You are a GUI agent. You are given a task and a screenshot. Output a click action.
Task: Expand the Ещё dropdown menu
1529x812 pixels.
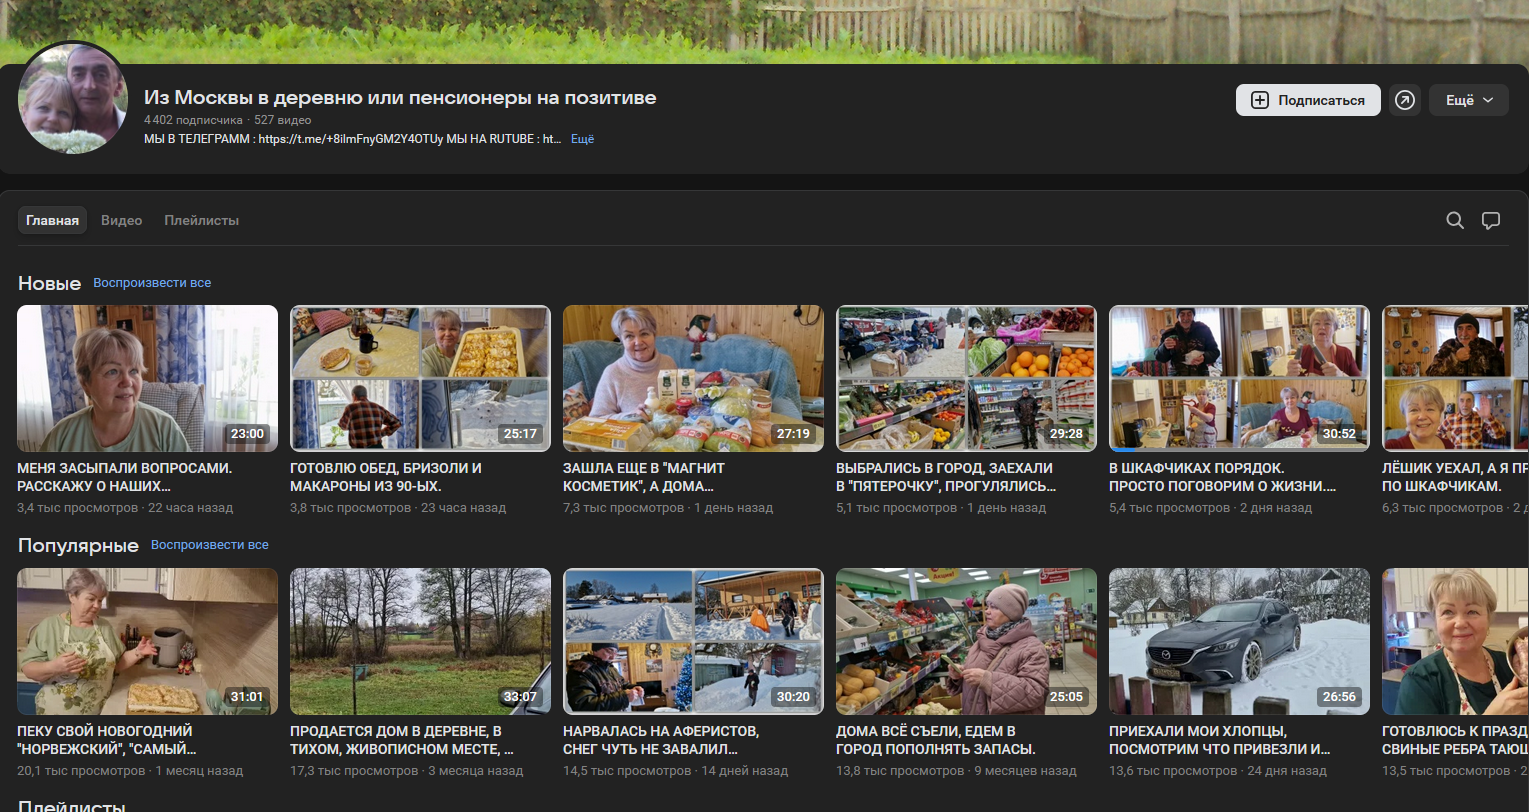(1468, 100)
